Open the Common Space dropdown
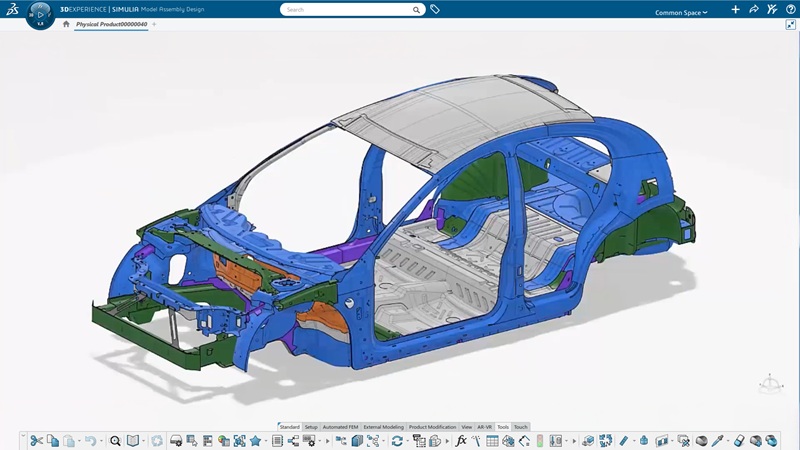This screenshot has width=800, height=450. click(681, 13)
